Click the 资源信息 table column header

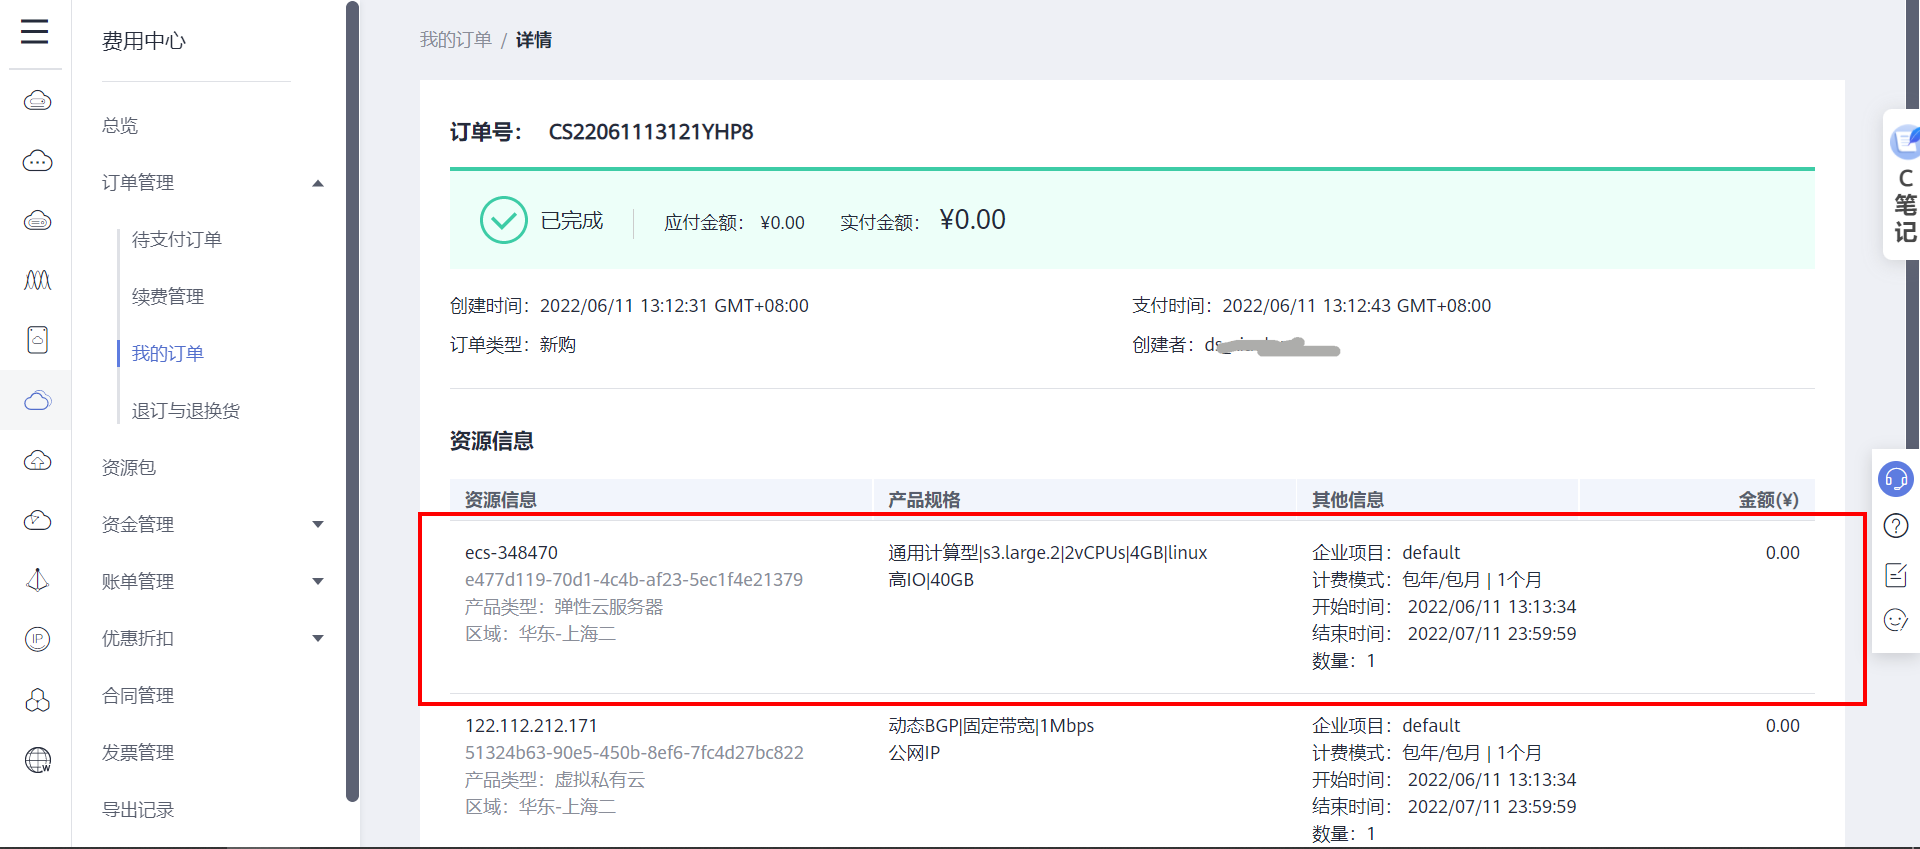tap(501, 500)
